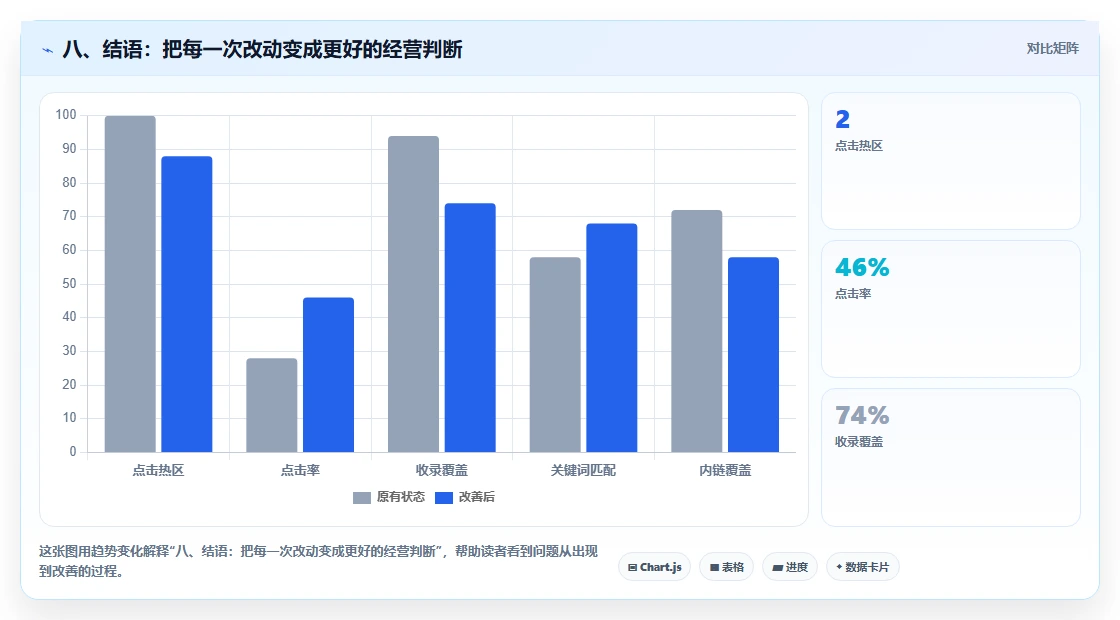Image resolution: width=1120 pixels, height=620 pixels.
Task: Click the 74% value in data card
Action: 862,415
